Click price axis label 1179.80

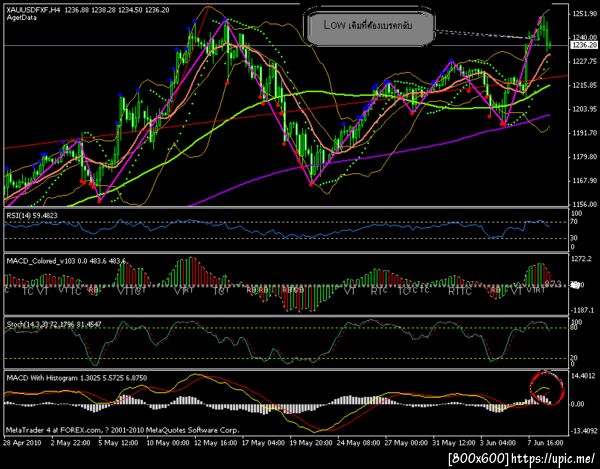point(585,156)
